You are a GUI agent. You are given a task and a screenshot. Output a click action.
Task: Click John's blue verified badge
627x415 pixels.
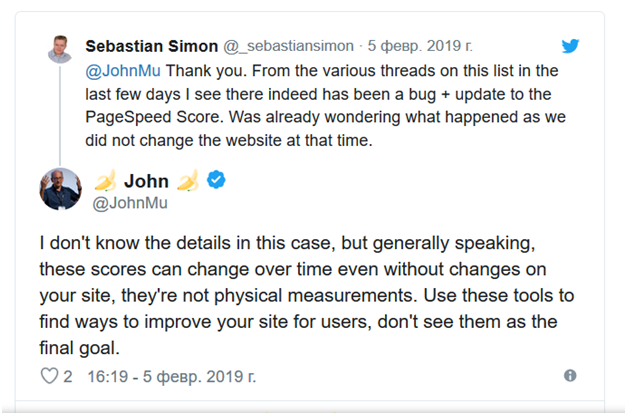pyautogui.click(x=216, y=180)
